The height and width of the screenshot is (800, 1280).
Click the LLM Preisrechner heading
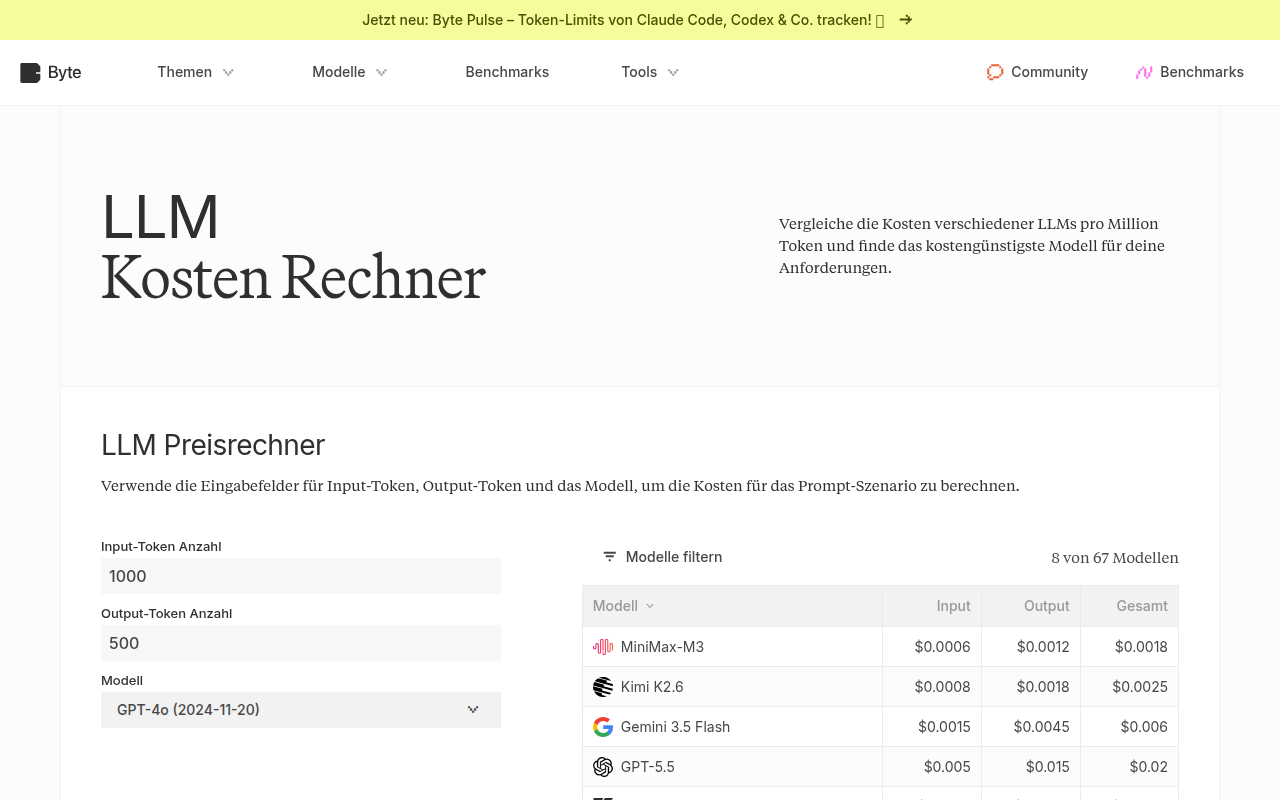tap(213, 445)
